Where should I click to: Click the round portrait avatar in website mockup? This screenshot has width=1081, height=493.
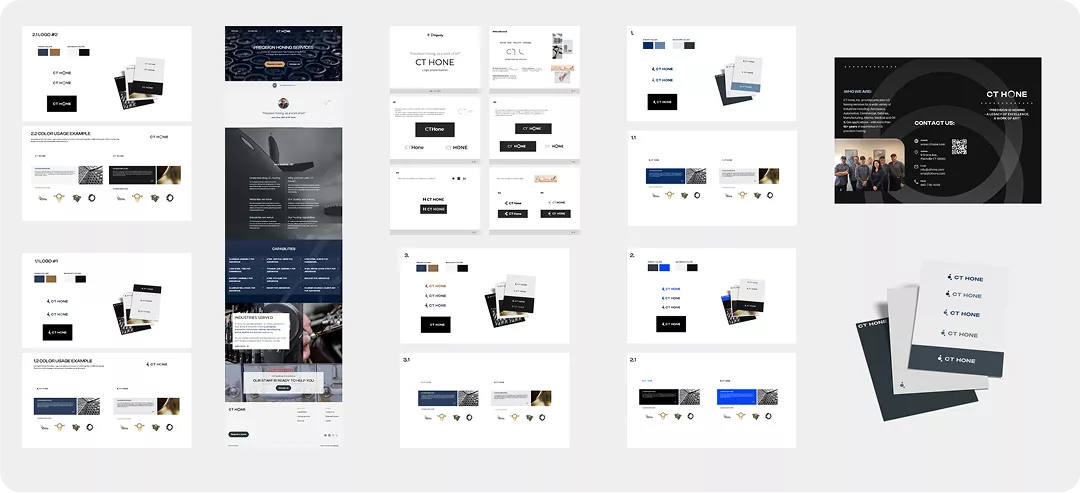pyautogui.click(x=283, y=103)
